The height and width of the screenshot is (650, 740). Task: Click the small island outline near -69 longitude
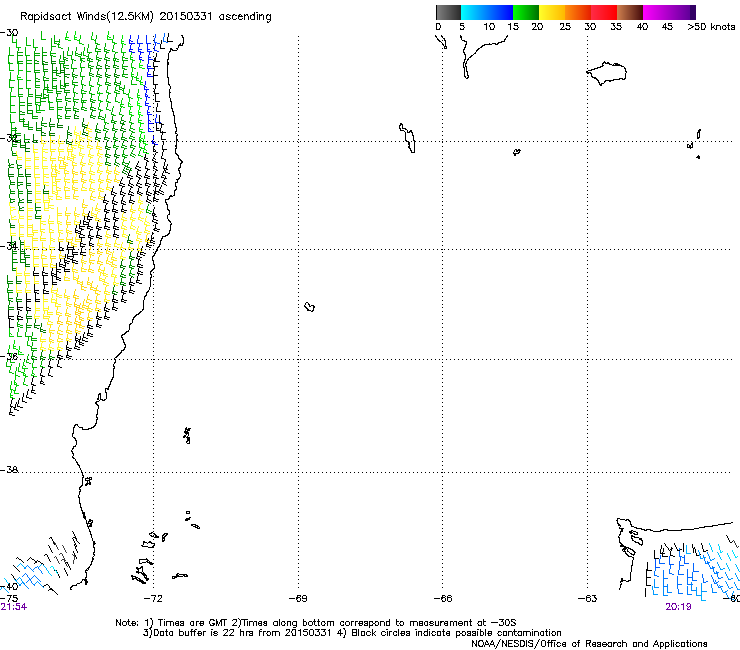tap(310, 307)
